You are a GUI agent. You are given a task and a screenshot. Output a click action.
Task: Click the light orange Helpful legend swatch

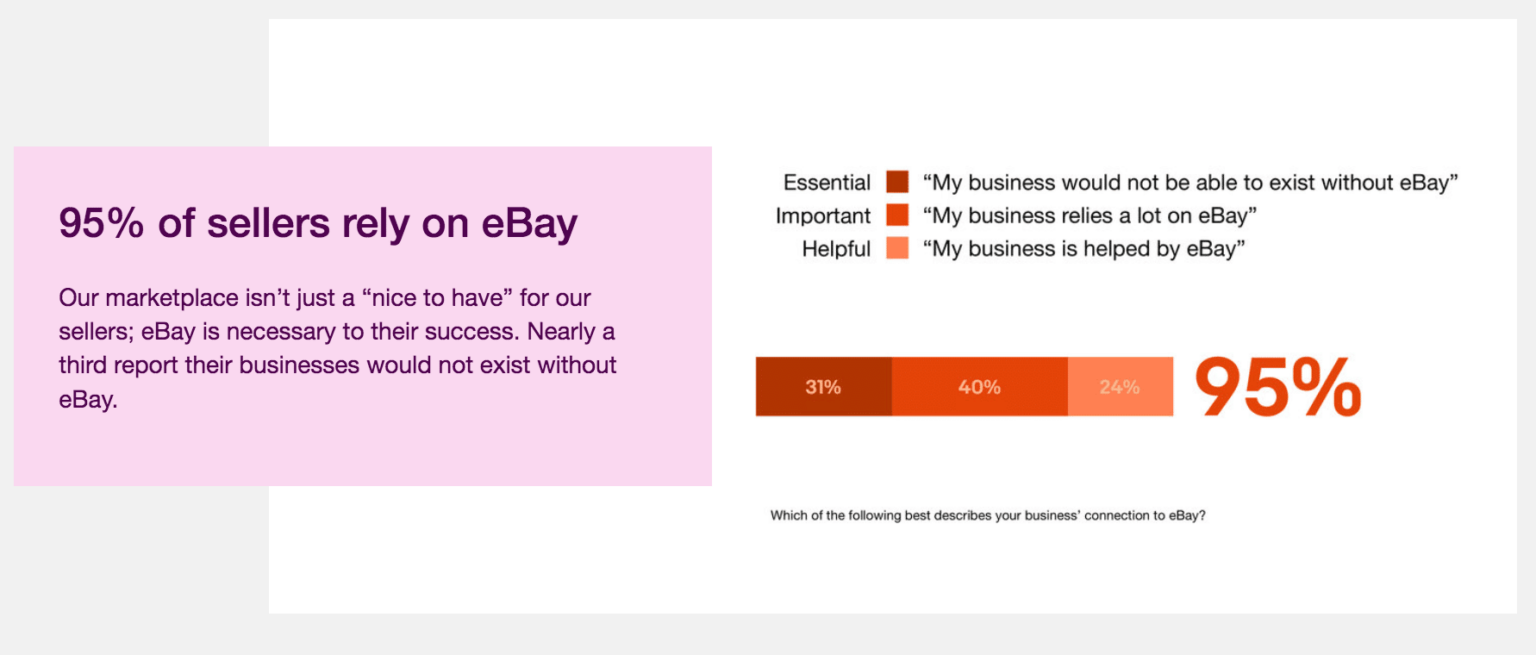897,248
